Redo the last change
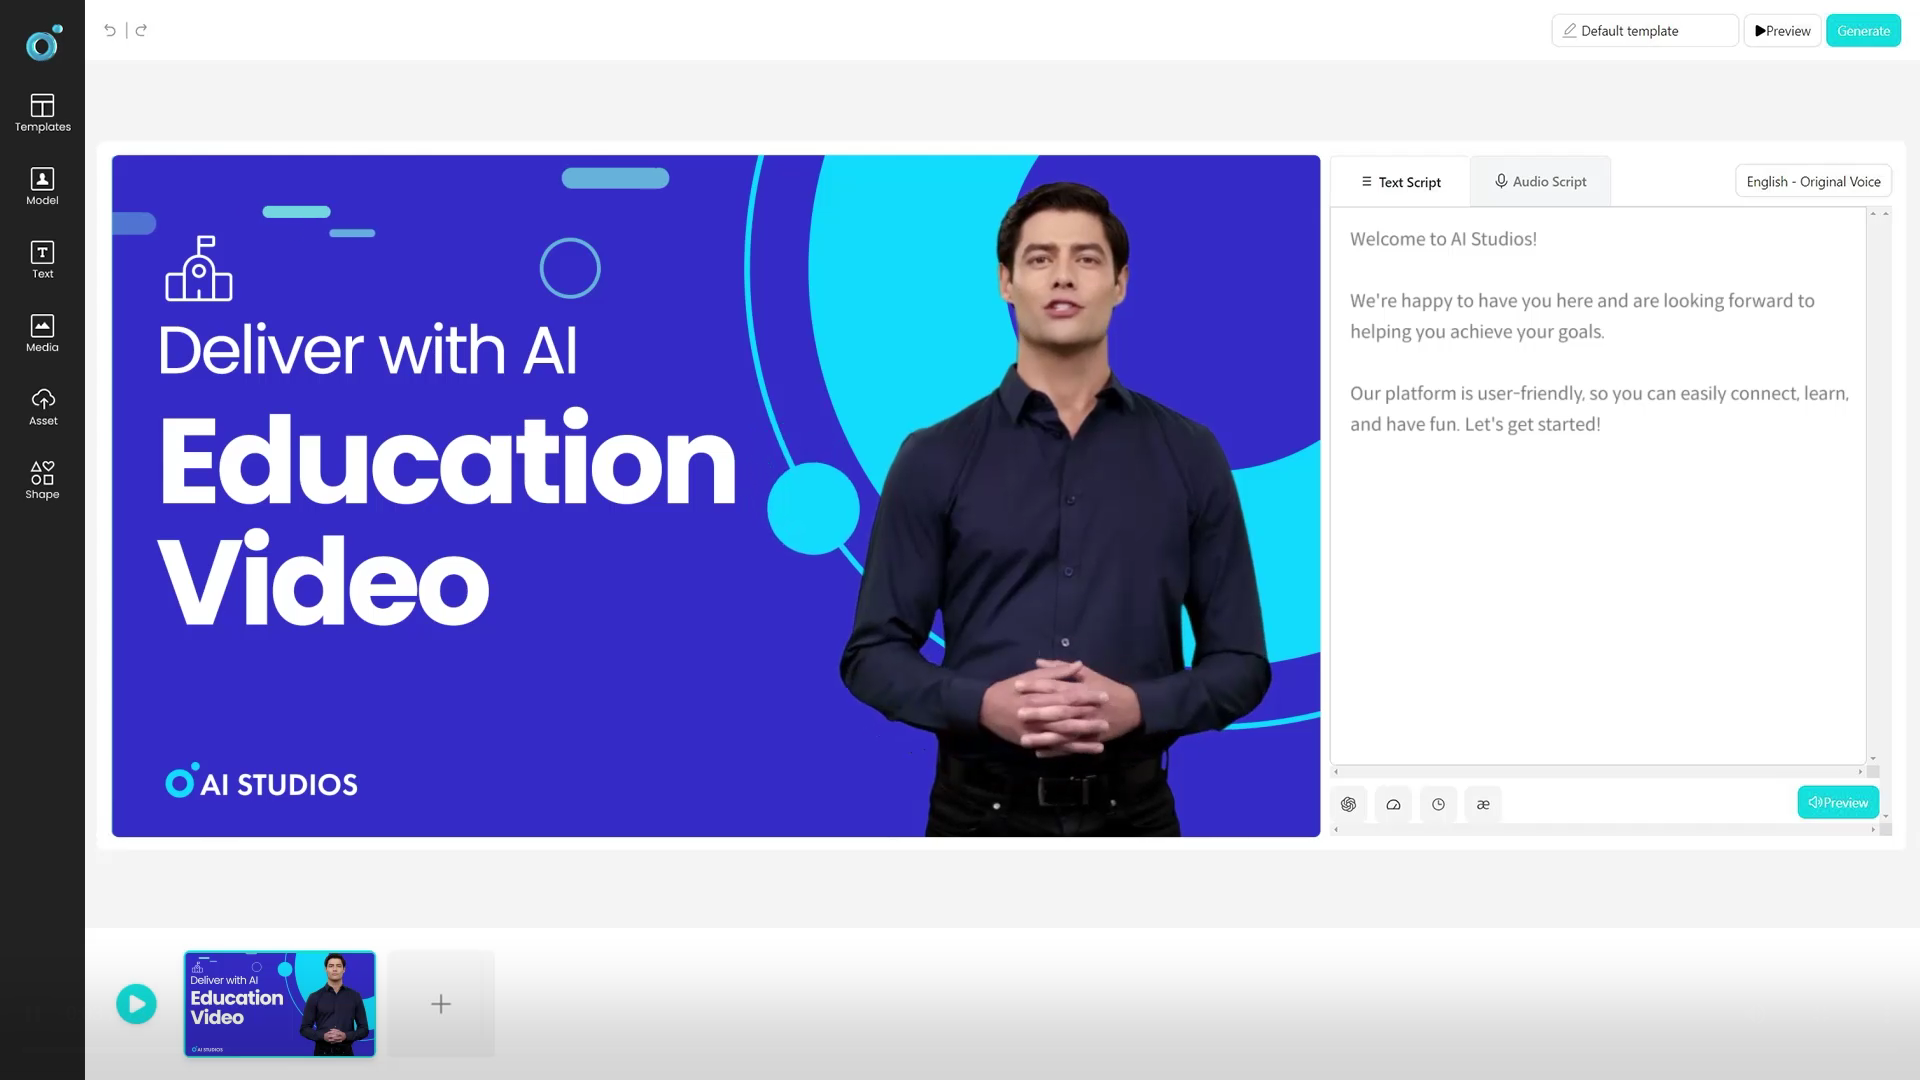Image resolution: width=1920 pixels, height=1080 pixels. point(142,30)
